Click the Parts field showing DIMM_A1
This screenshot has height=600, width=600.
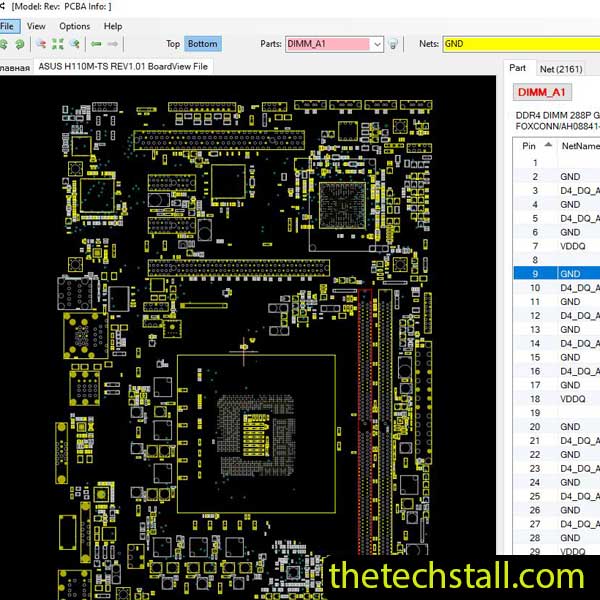(x=328, y=44)
